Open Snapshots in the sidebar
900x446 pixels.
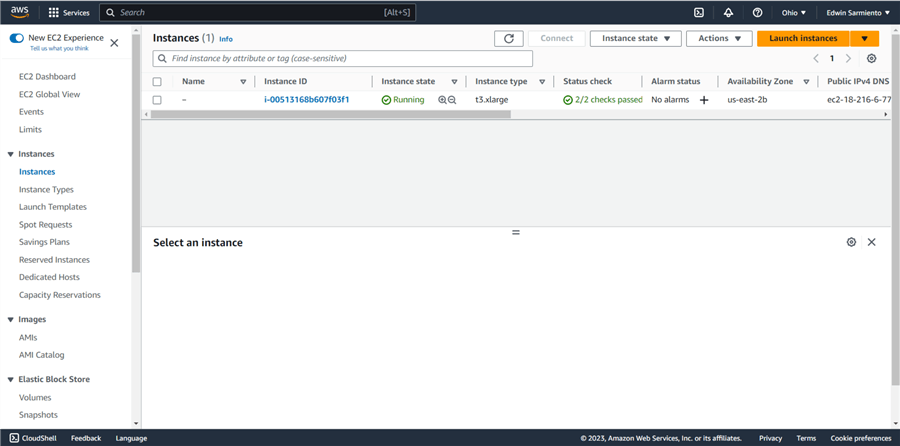tap(38, 415)
